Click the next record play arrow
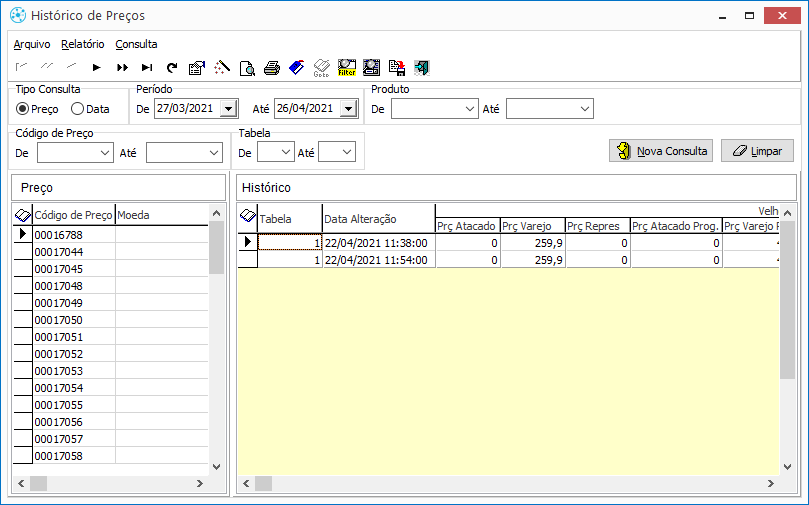The width and height of the screenshot is (809, 505). point(96,67)
